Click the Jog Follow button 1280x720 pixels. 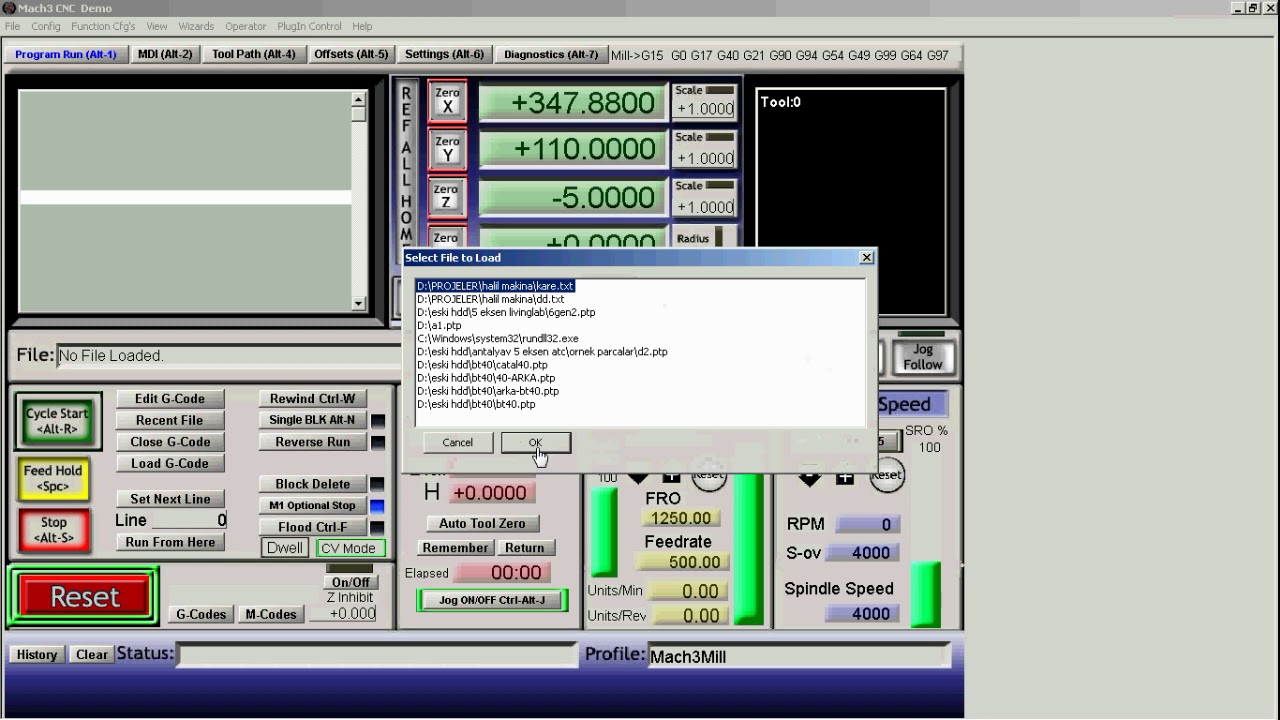pyautogui.click(x=922, y=357)
